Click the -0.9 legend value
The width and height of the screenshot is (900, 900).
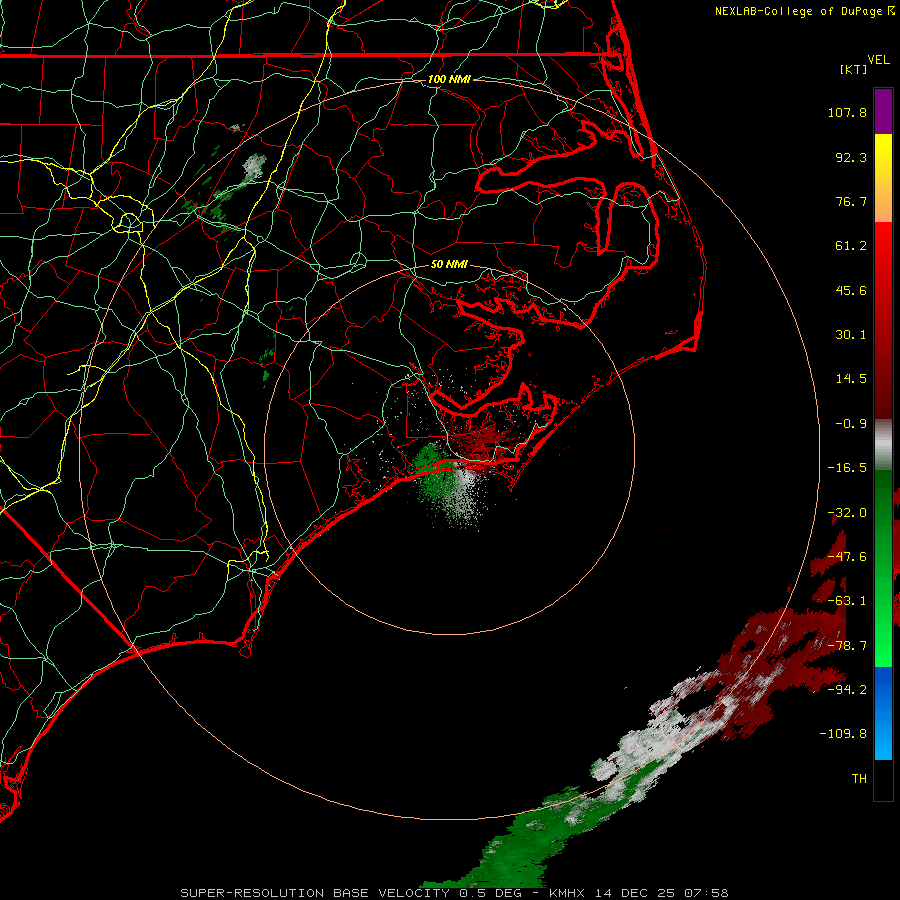point(851,424)
